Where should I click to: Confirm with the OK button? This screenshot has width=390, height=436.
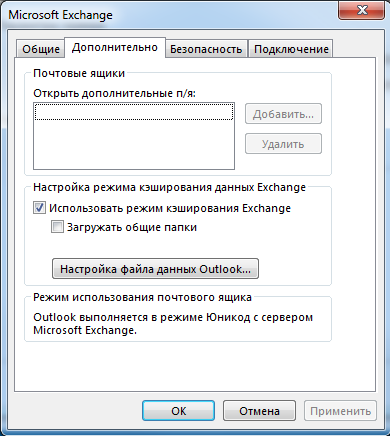178,411
